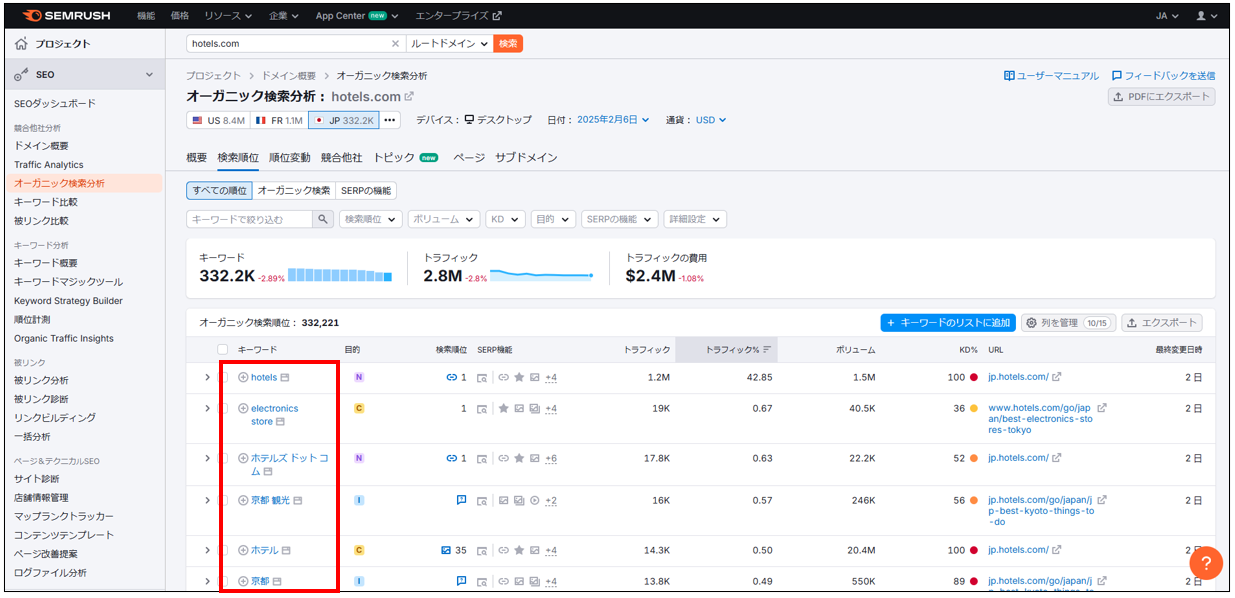Expand the 京都 観光 keyword row
The height and width of the screenshot is (598, 1235).
[208, 500]
